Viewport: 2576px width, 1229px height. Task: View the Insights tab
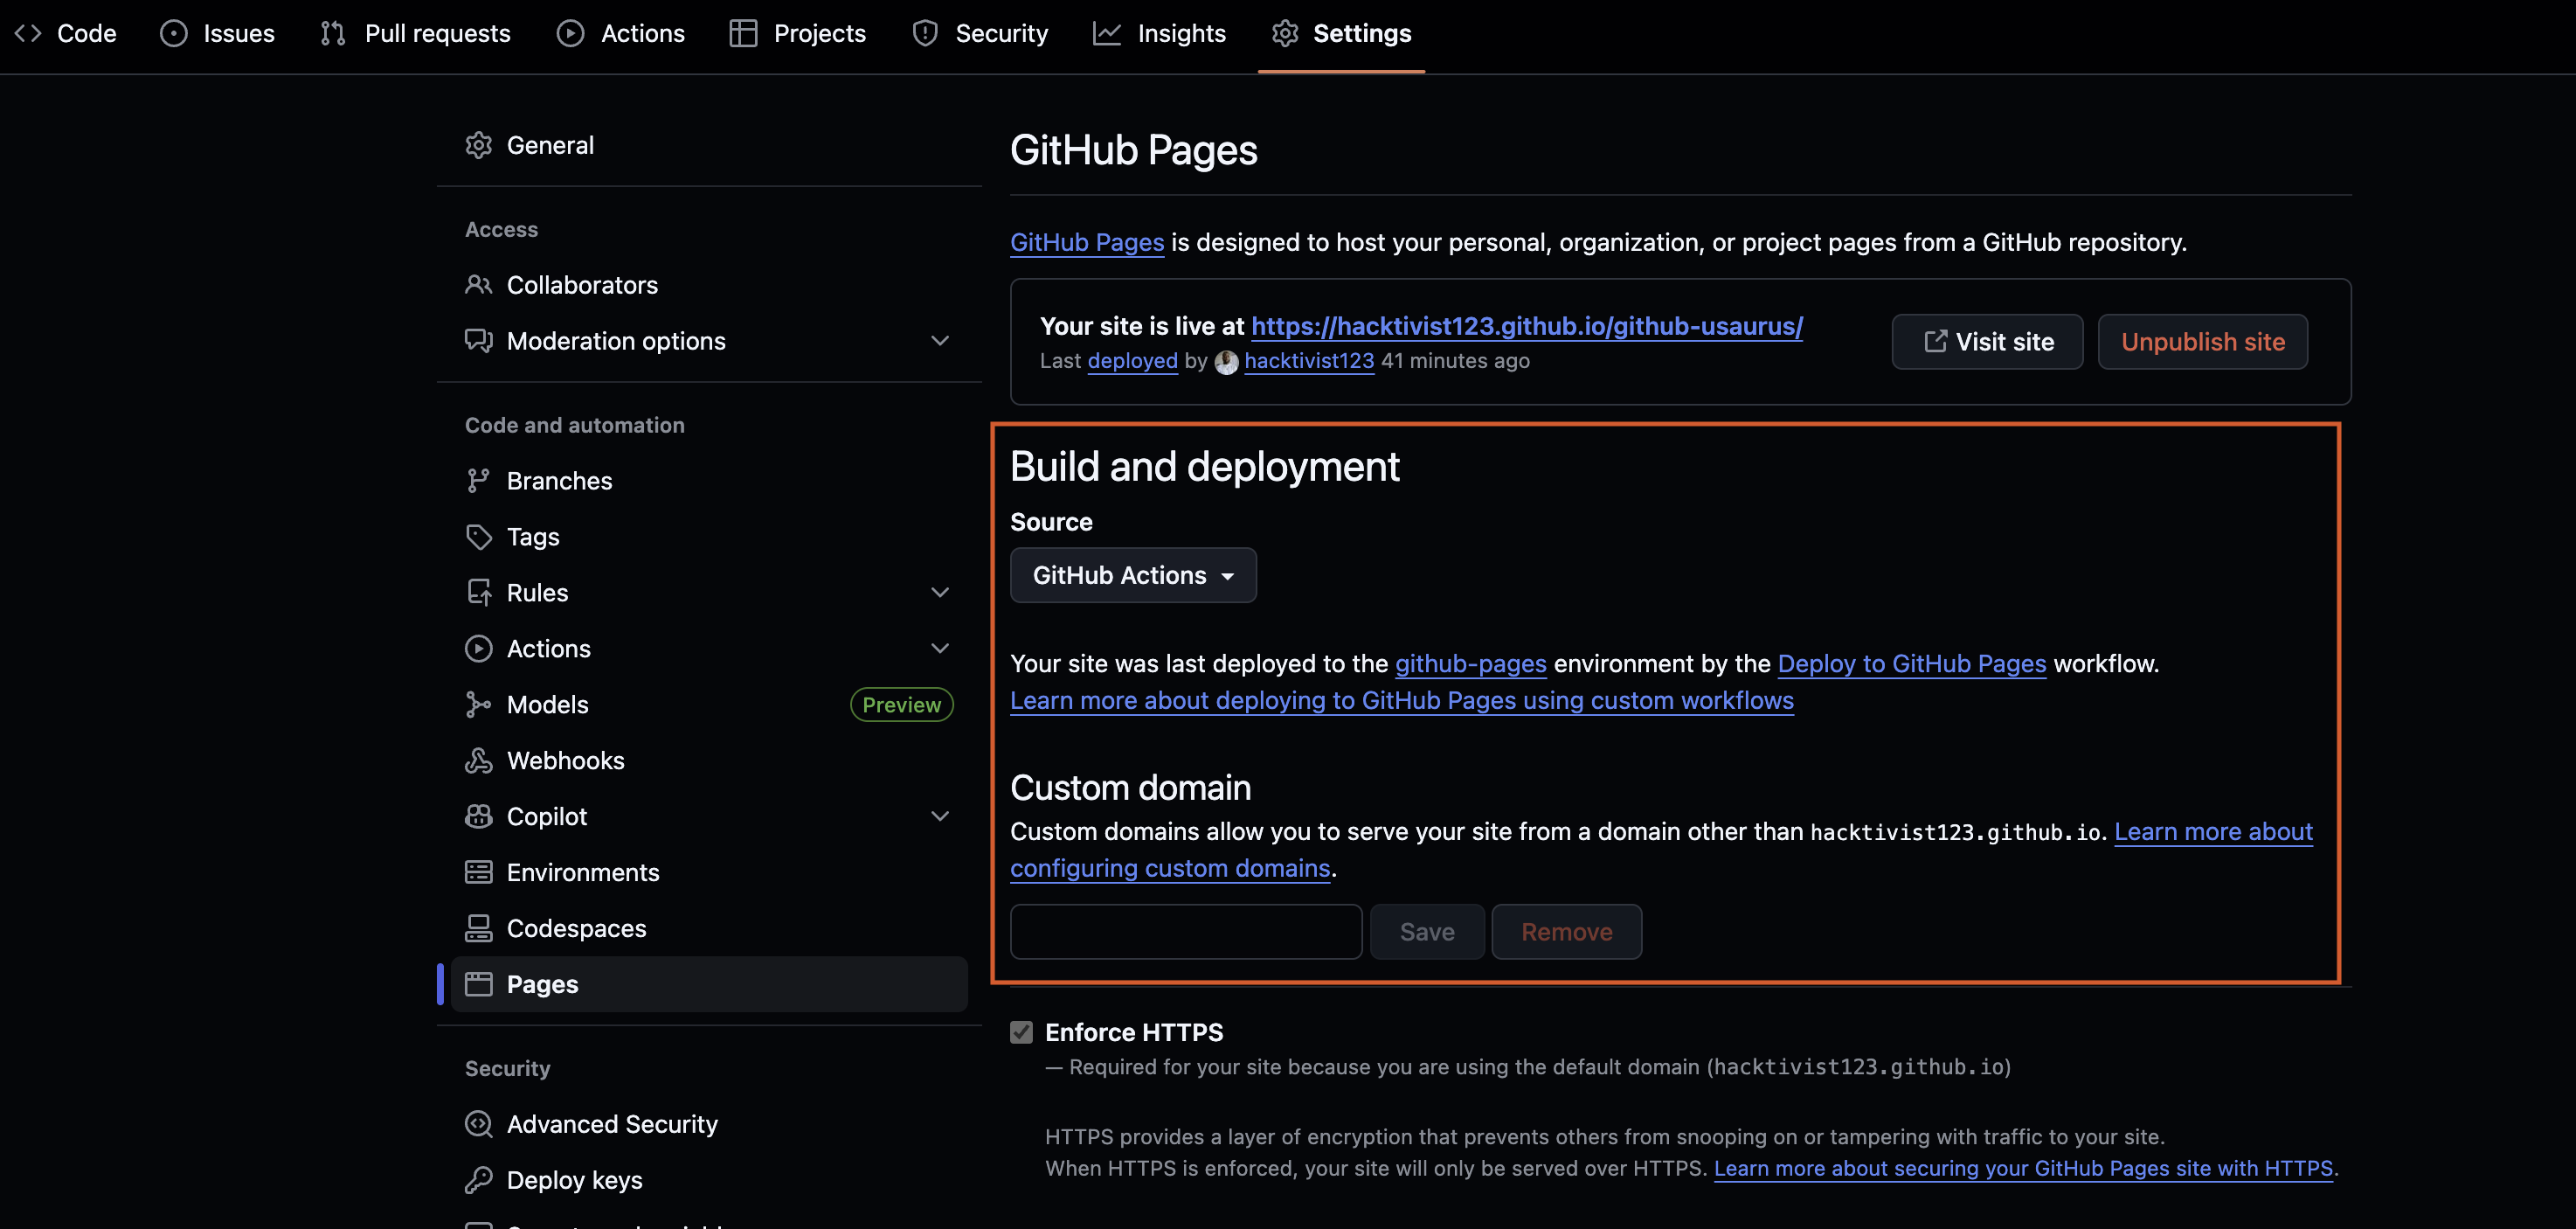click(x=1159, y=33)
